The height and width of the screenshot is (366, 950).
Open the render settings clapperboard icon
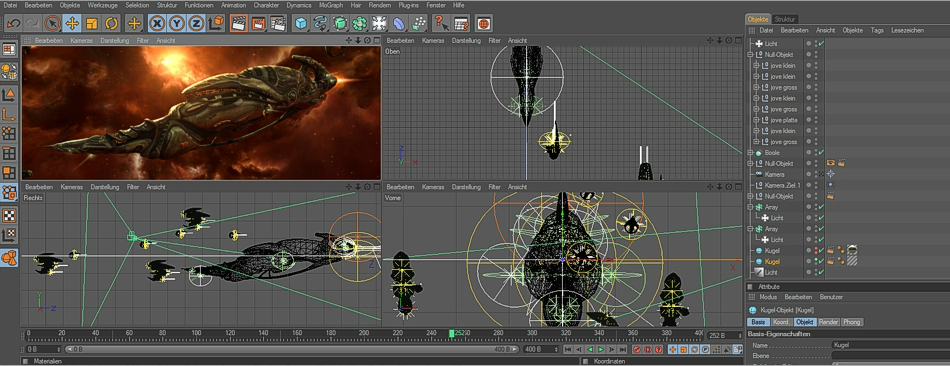click(278, 24)
